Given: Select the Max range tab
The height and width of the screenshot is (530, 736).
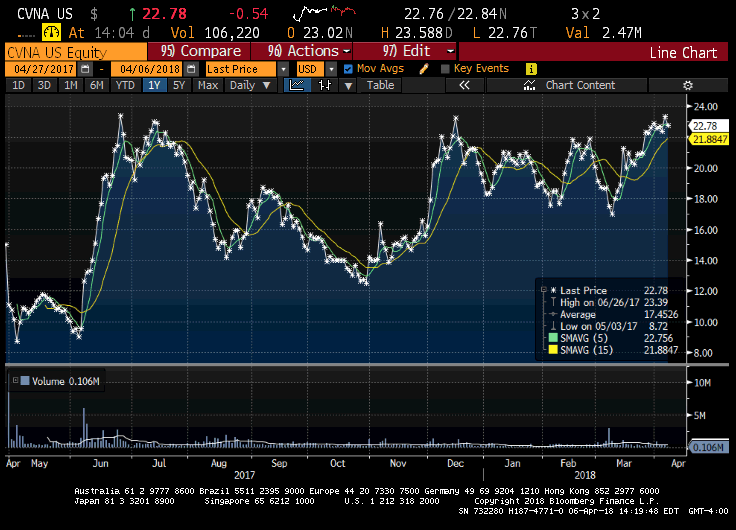Looking at the screenshot, I should 208,85.
